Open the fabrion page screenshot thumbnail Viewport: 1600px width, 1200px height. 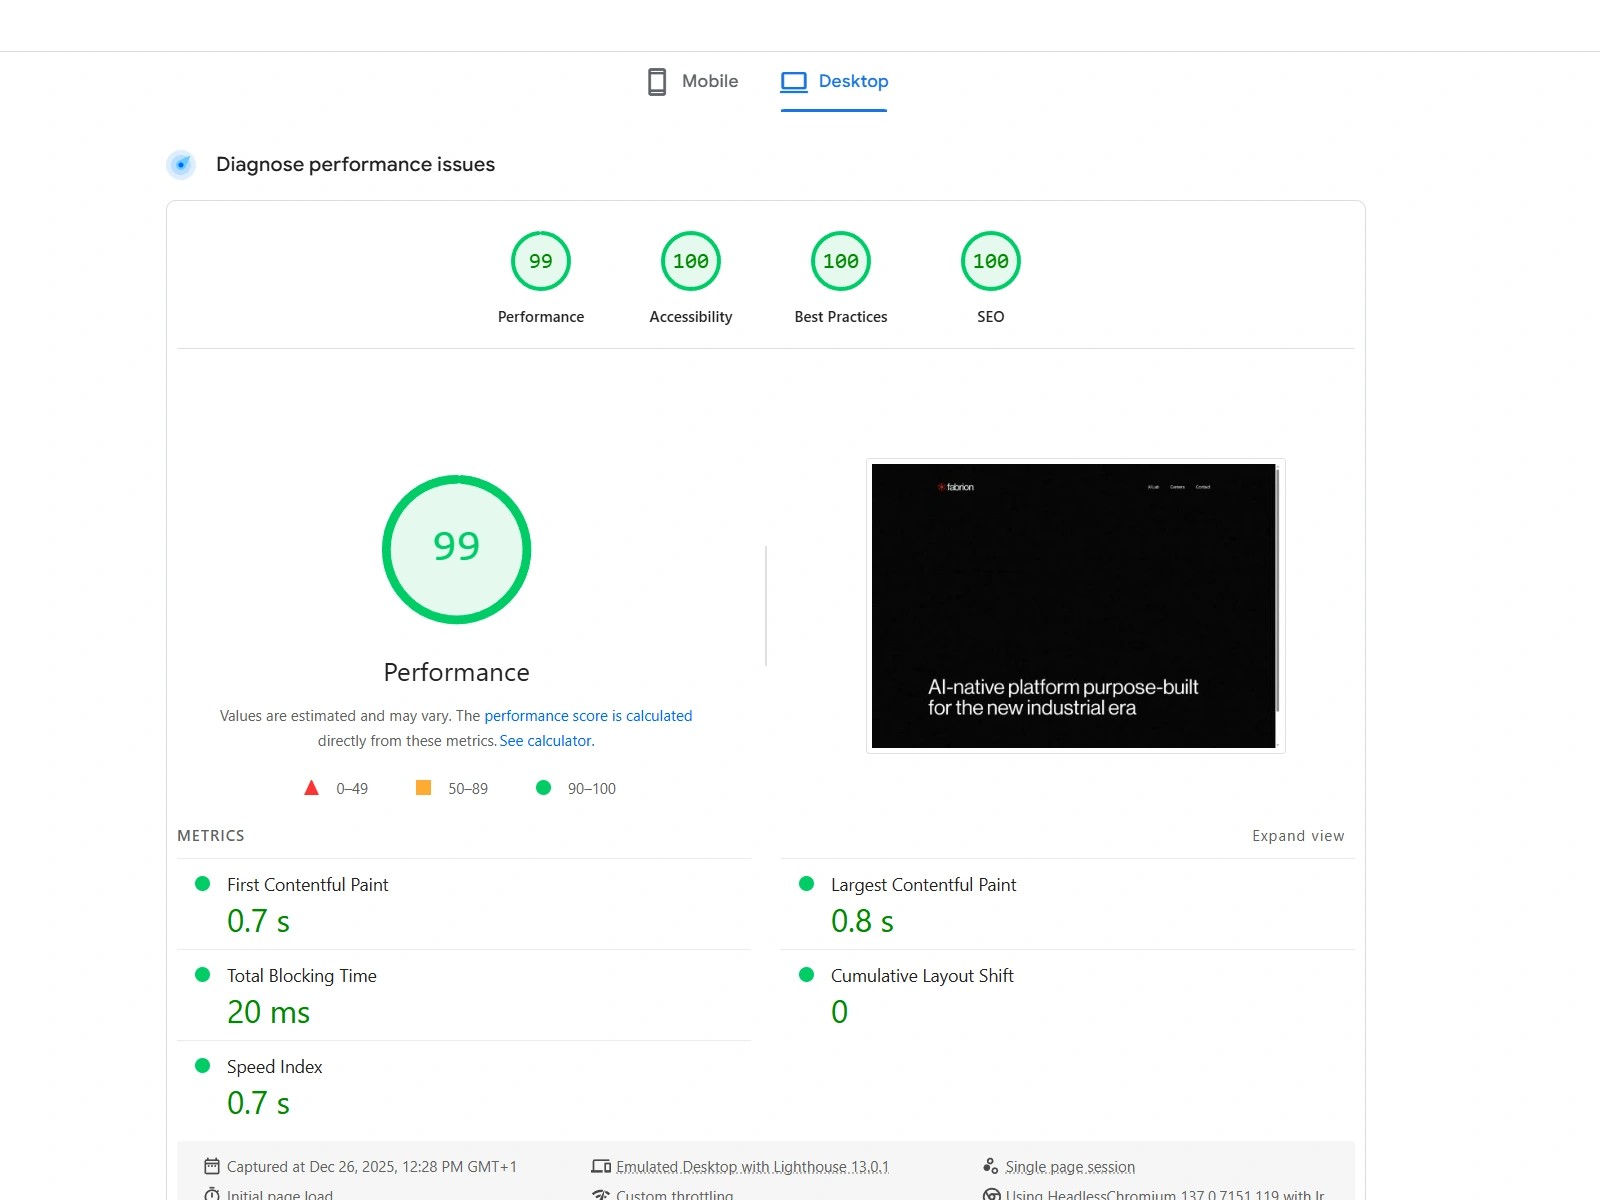pyautogui.click(x=1075, y=606)
